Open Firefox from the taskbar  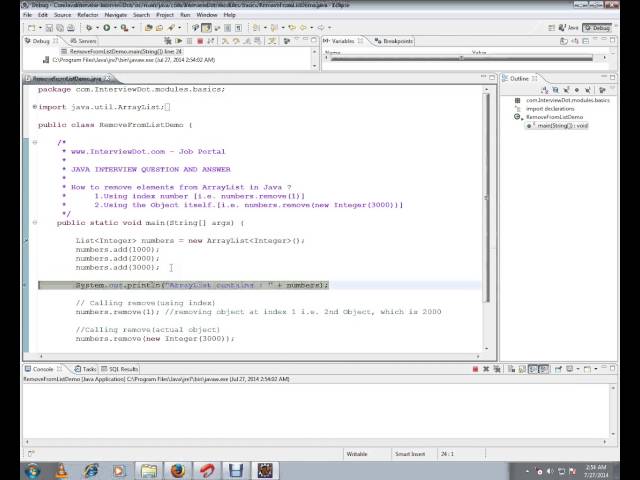tap(178, 471)
